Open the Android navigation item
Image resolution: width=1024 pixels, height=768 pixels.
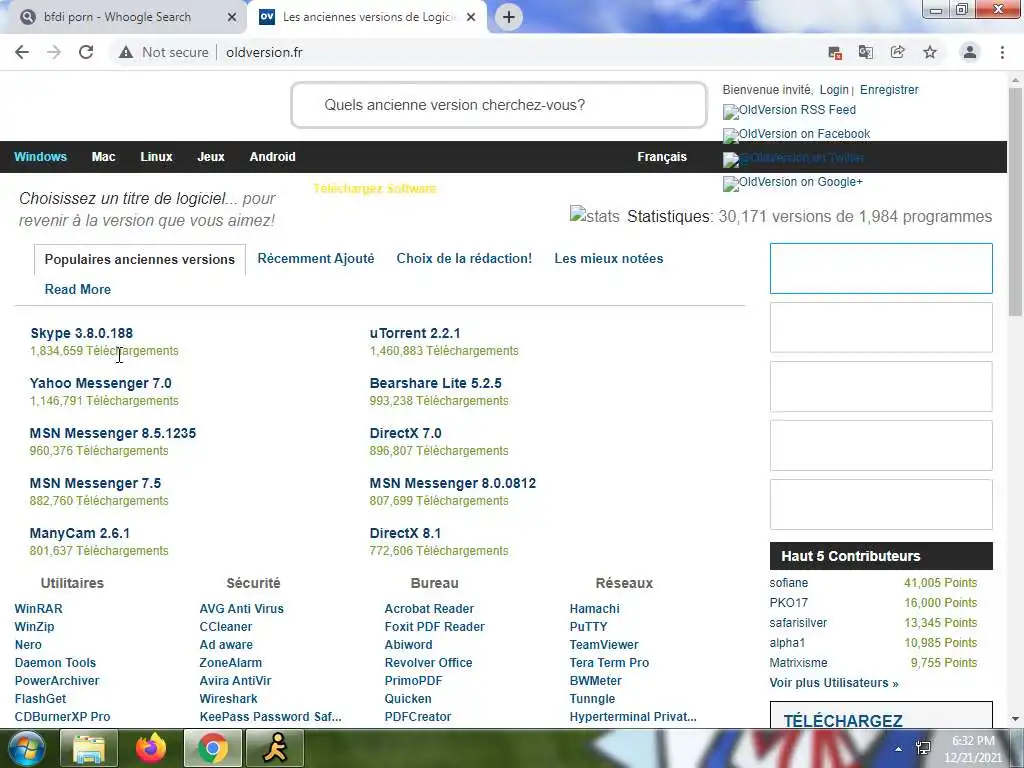pos(272,157)
